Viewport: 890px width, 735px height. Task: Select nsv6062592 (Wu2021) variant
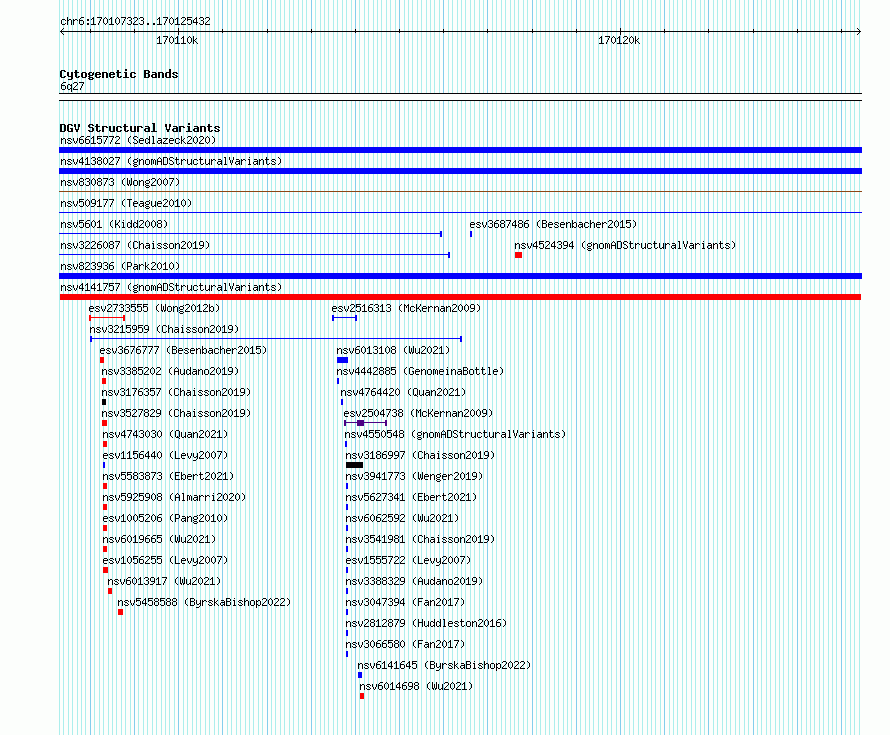pyautogui.click(x=402, y=518)
